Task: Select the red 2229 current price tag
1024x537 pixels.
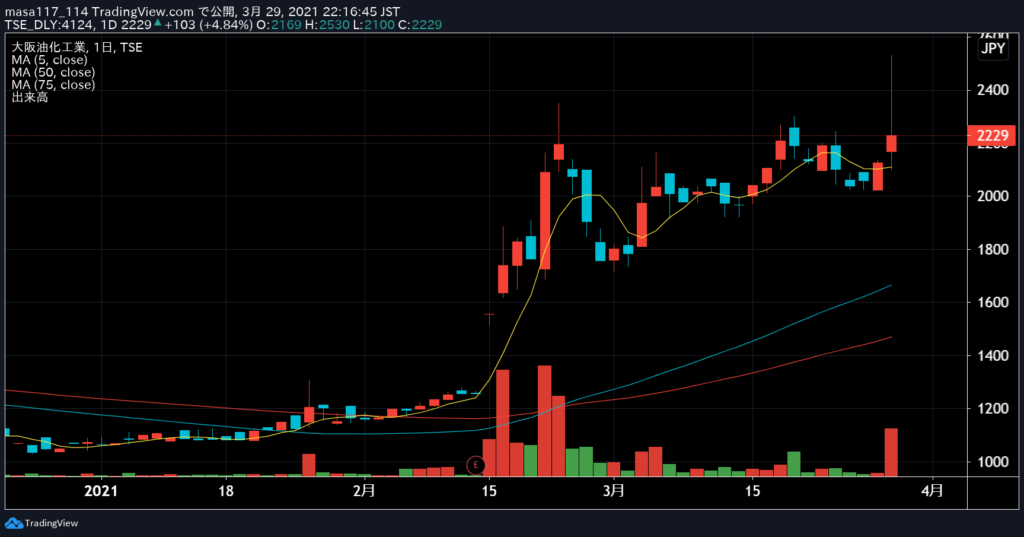Action: pos(991,135)
